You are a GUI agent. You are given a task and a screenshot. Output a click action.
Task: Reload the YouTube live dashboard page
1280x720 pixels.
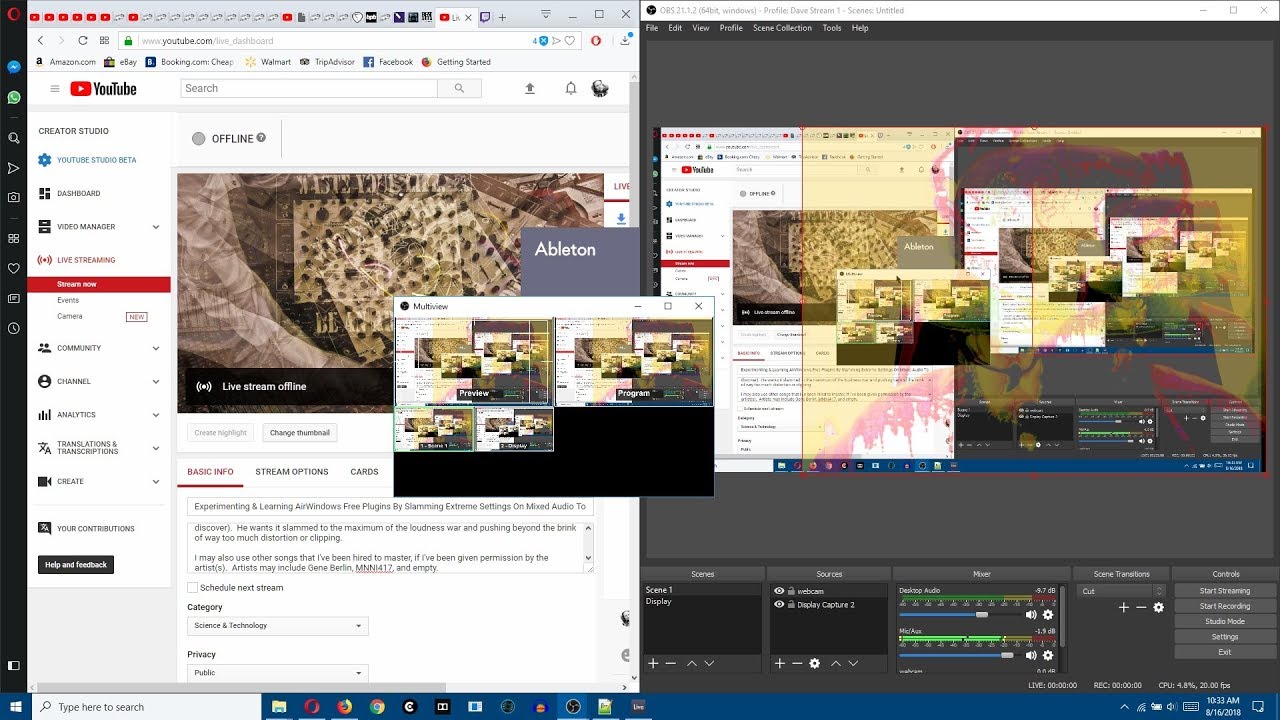82,41
